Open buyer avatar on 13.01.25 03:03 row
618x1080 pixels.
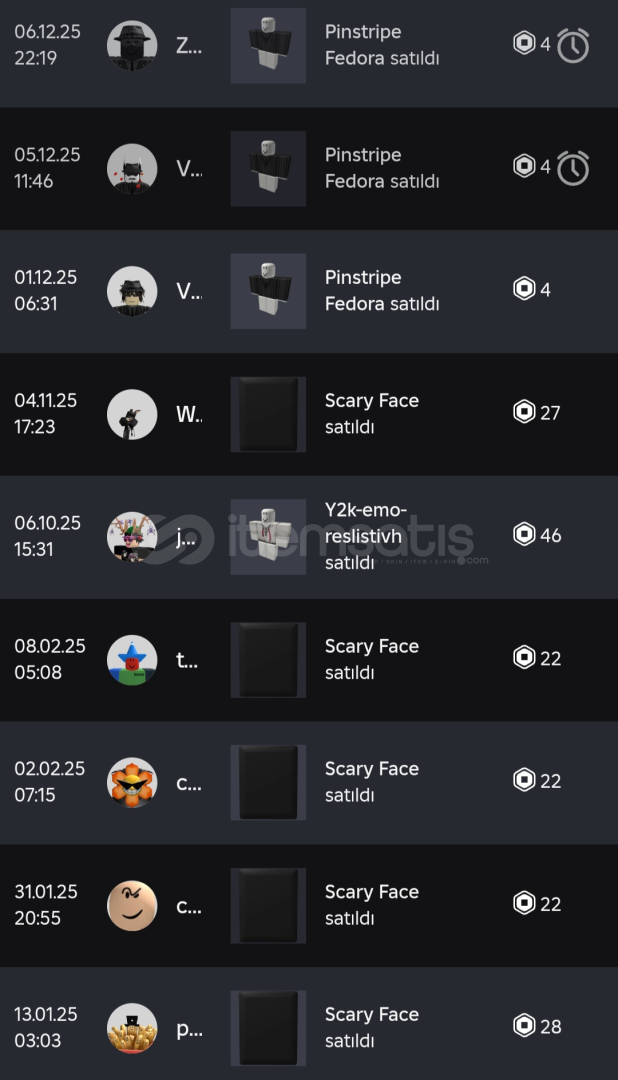coord(132,1028)
